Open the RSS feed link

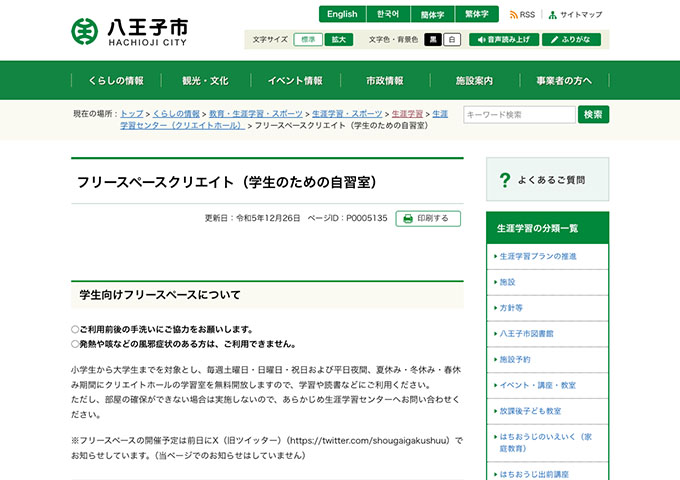[522, 15]
